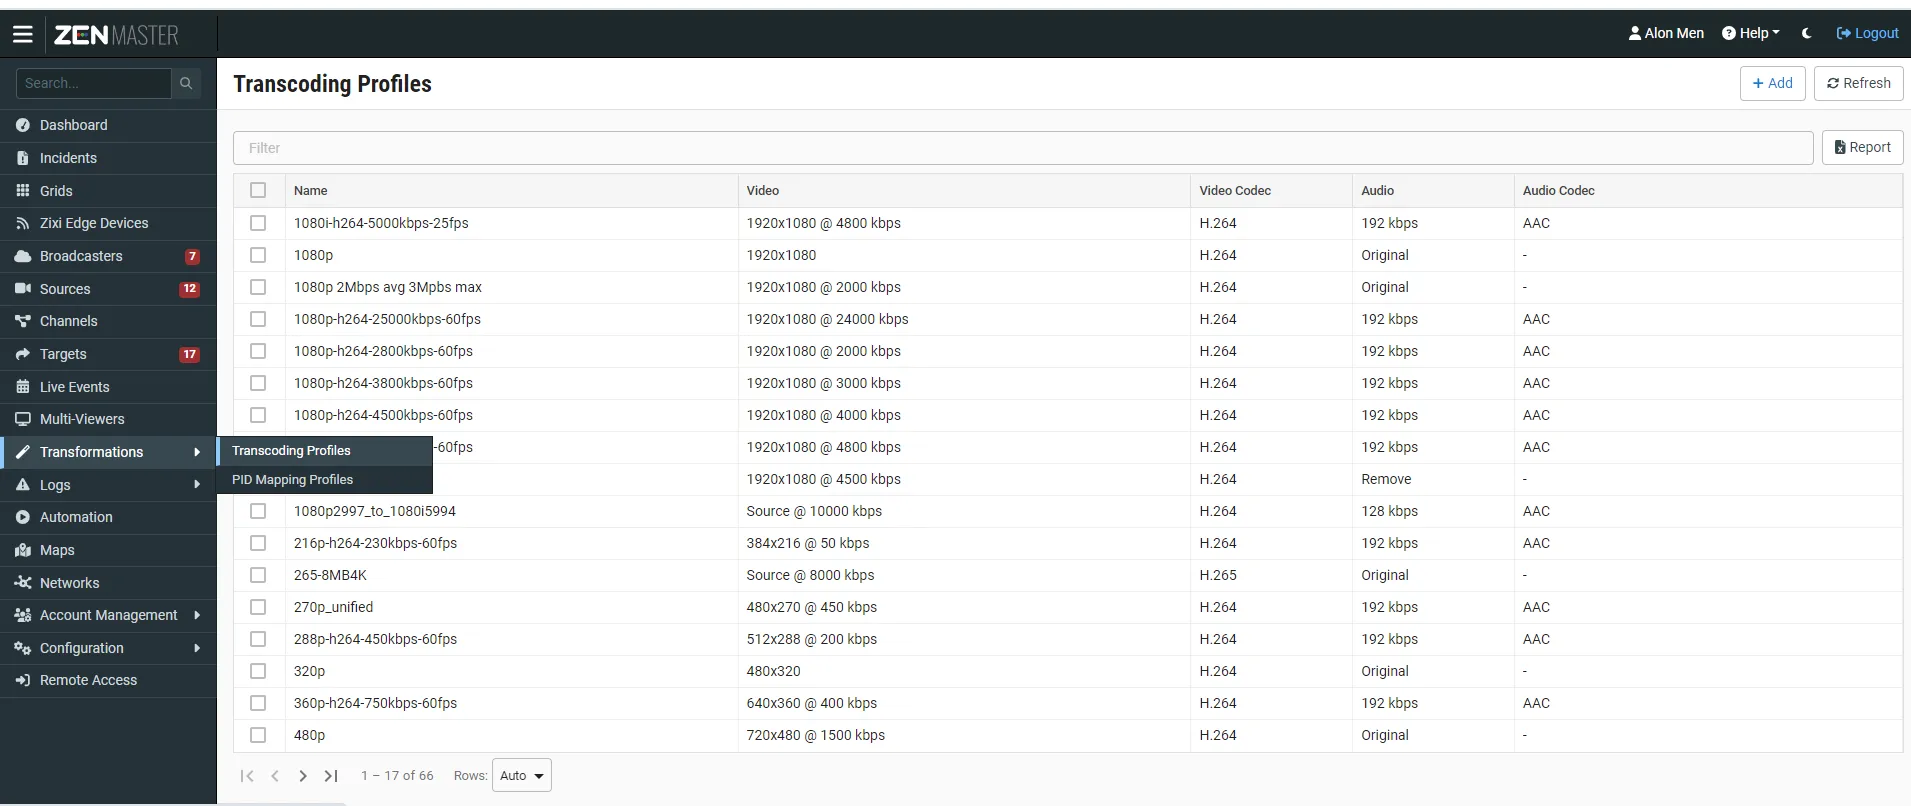Open the Help dropdown menu
This screenshot has width=1911, height=806.
click(1750, 33)
